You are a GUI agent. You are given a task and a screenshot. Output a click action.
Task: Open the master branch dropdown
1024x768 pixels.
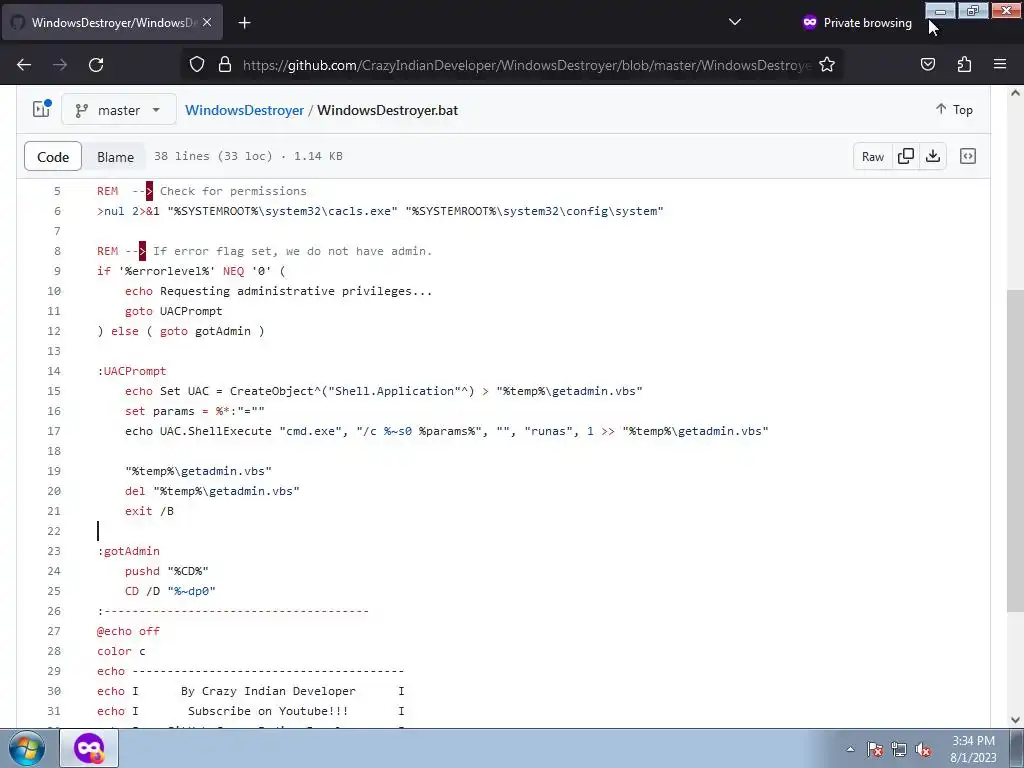119,110
